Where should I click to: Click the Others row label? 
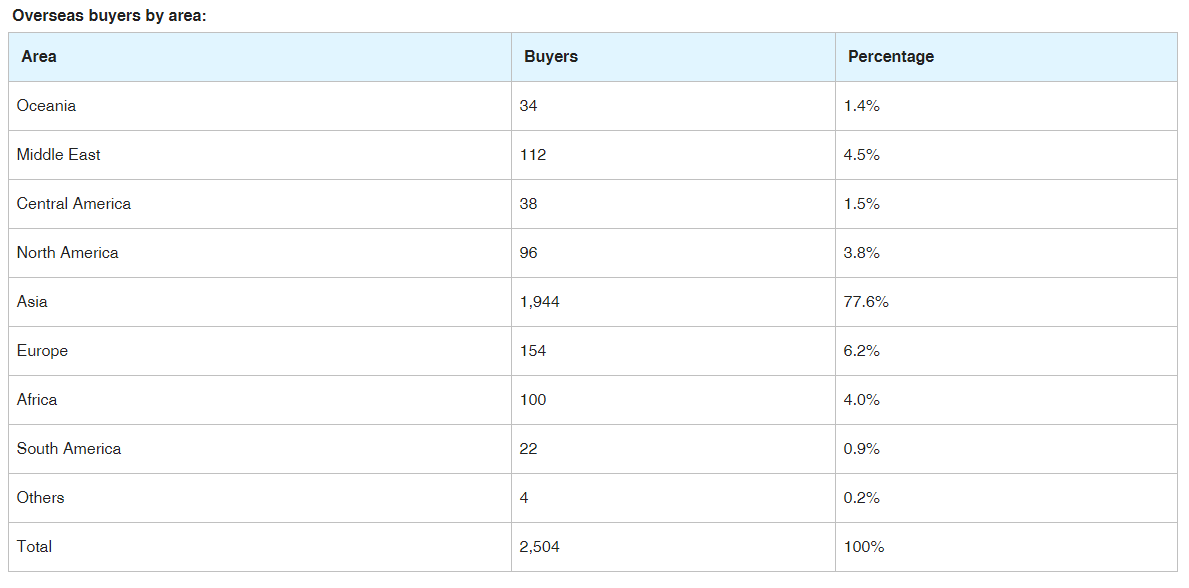point(40,498)
